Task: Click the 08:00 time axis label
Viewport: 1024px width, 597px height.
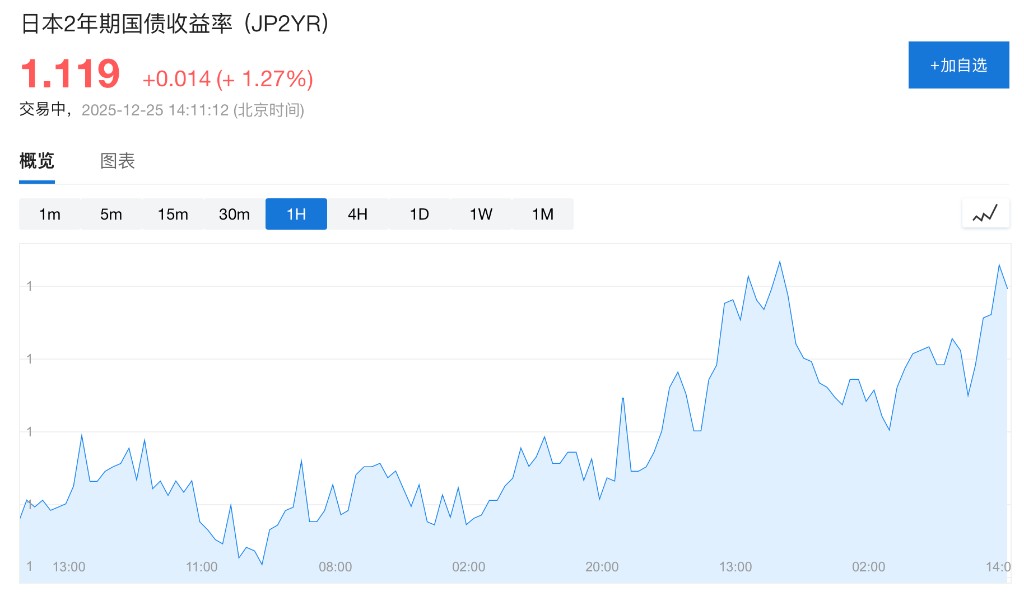Action: click(335, 567)
